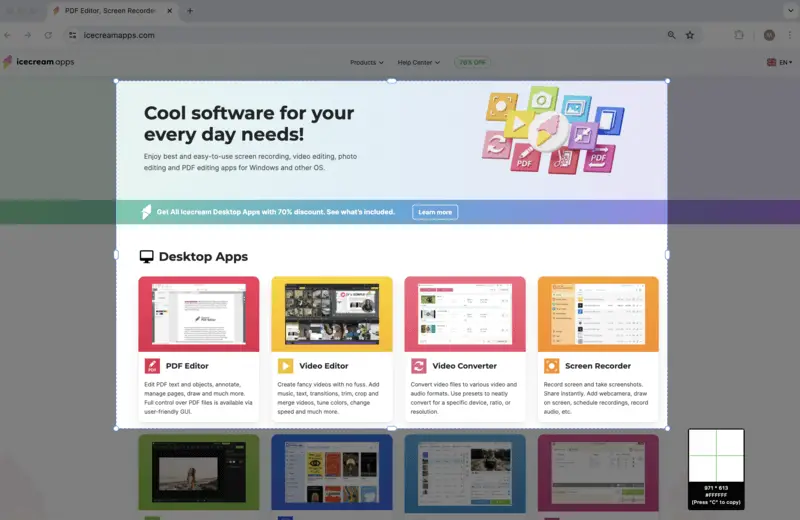Click the app icons cluster hero illustration
800x520 pixels.
[553, 130]
